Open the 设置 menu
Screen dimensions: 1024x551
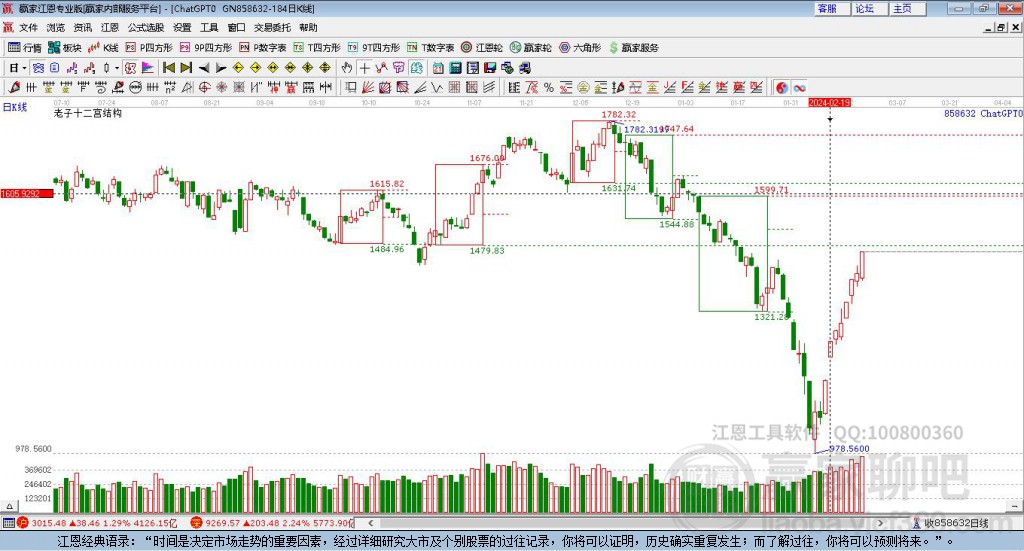pyautogui.click(x=182, y=27)
